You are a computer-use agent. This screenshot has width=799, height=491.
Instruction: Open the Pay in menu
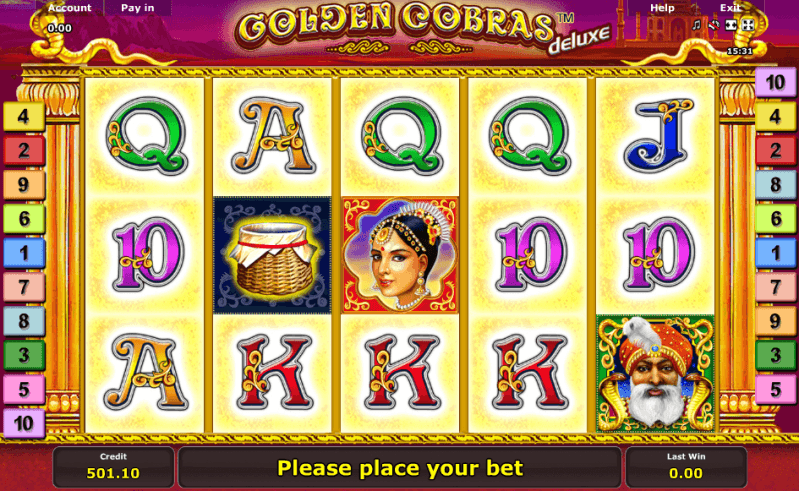[138, 8]
